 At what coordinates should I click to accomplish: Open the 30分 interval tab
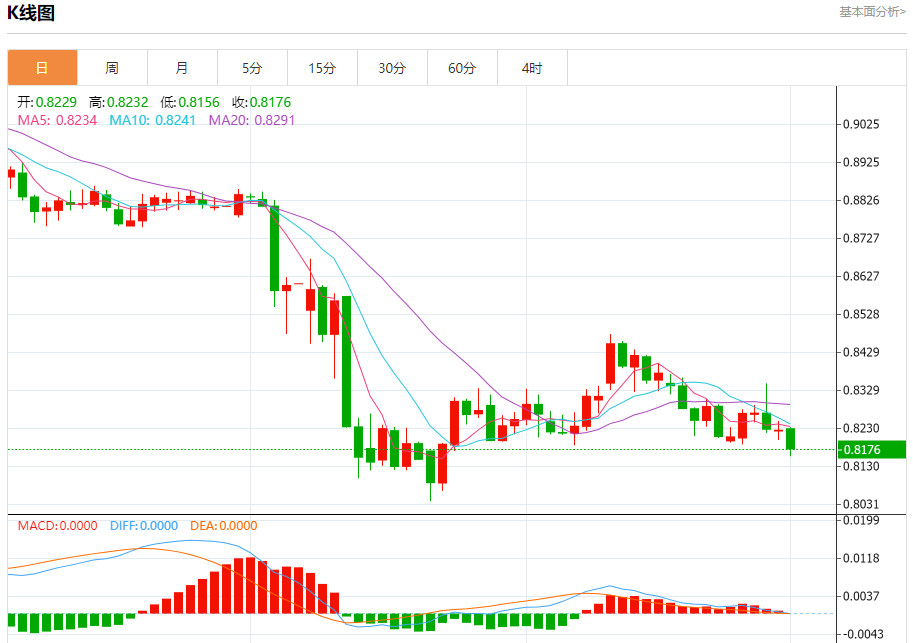[392, 68]
